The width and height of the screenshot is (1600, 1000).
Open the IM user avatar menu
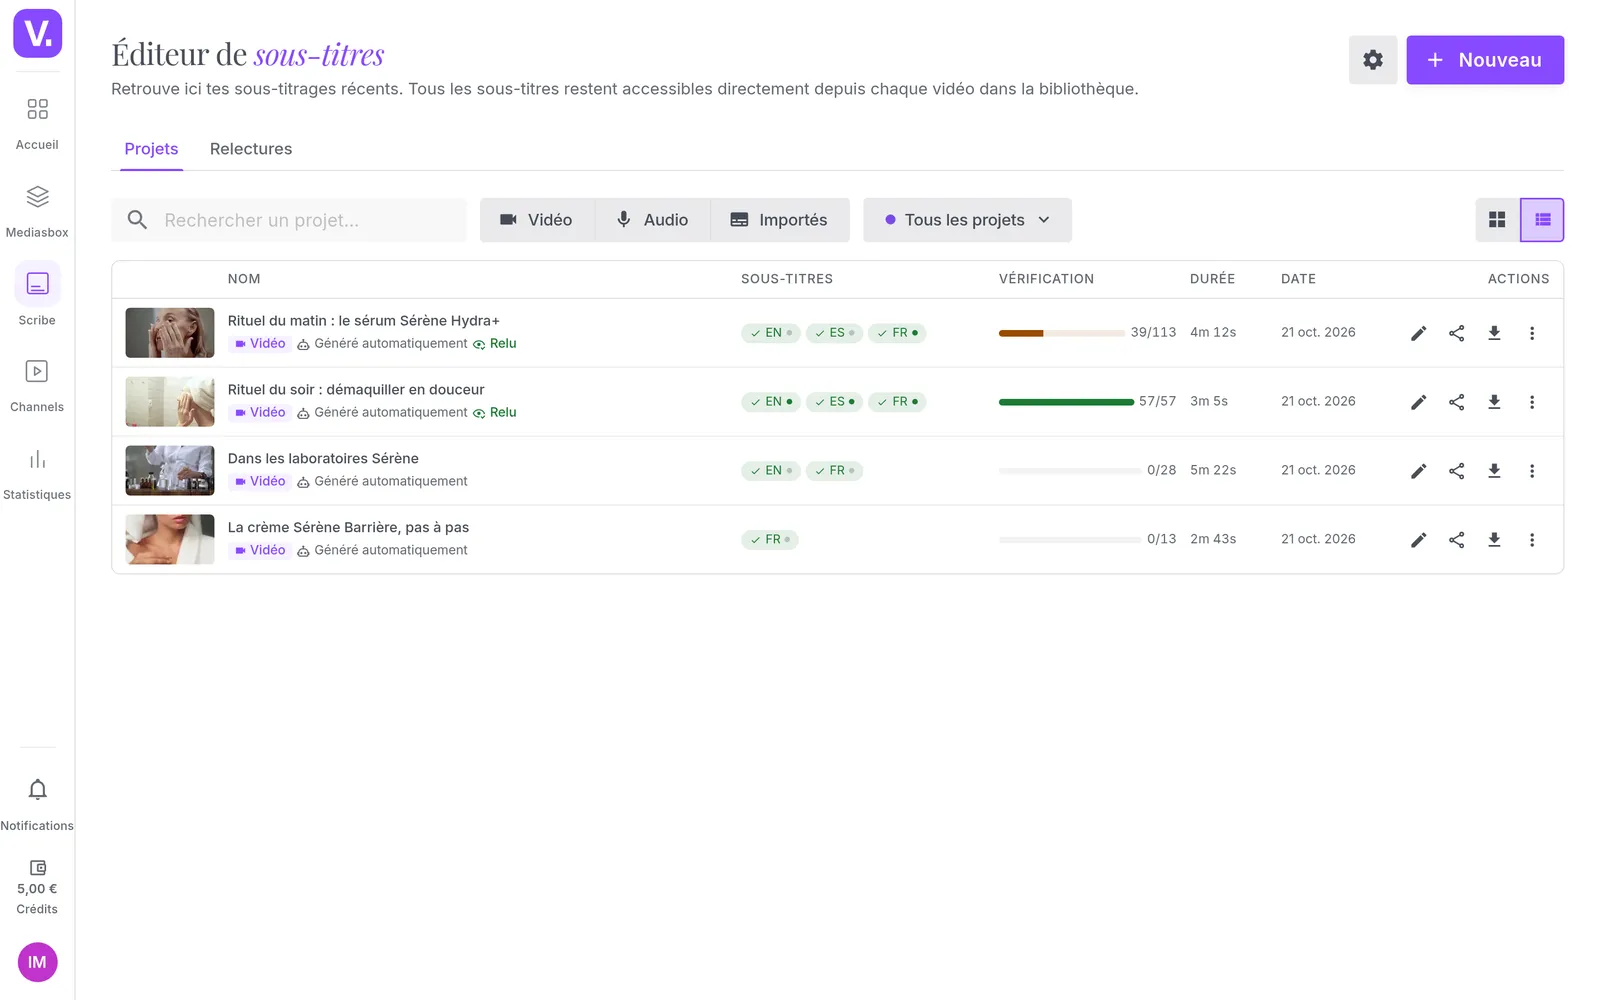click(37, 962)
